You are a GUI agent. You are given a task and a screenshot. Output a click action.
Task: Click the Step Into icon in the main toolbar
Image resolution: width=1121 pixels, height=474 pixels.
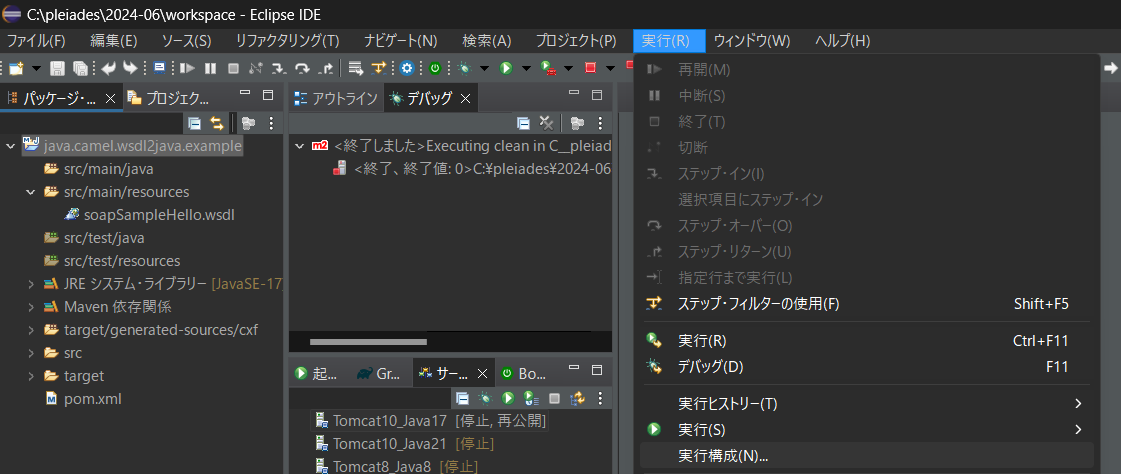(279, 68)
